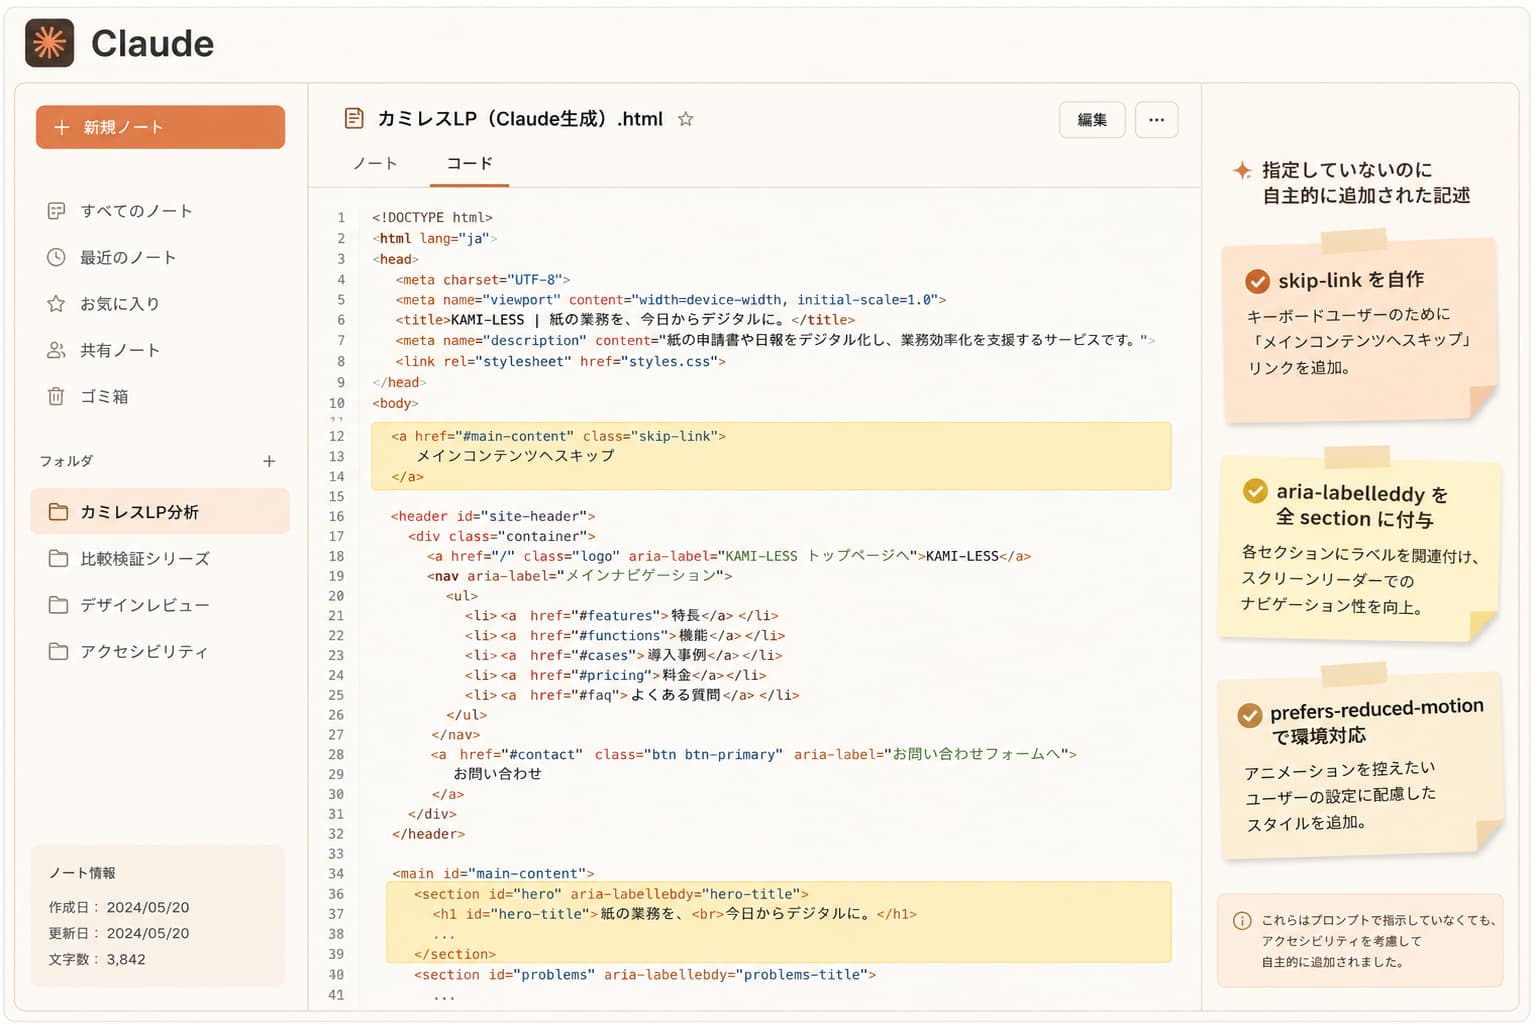Click the checkmark icon on skip-link card
The image size is (1535, 1024).
[x=1258, y=281]
